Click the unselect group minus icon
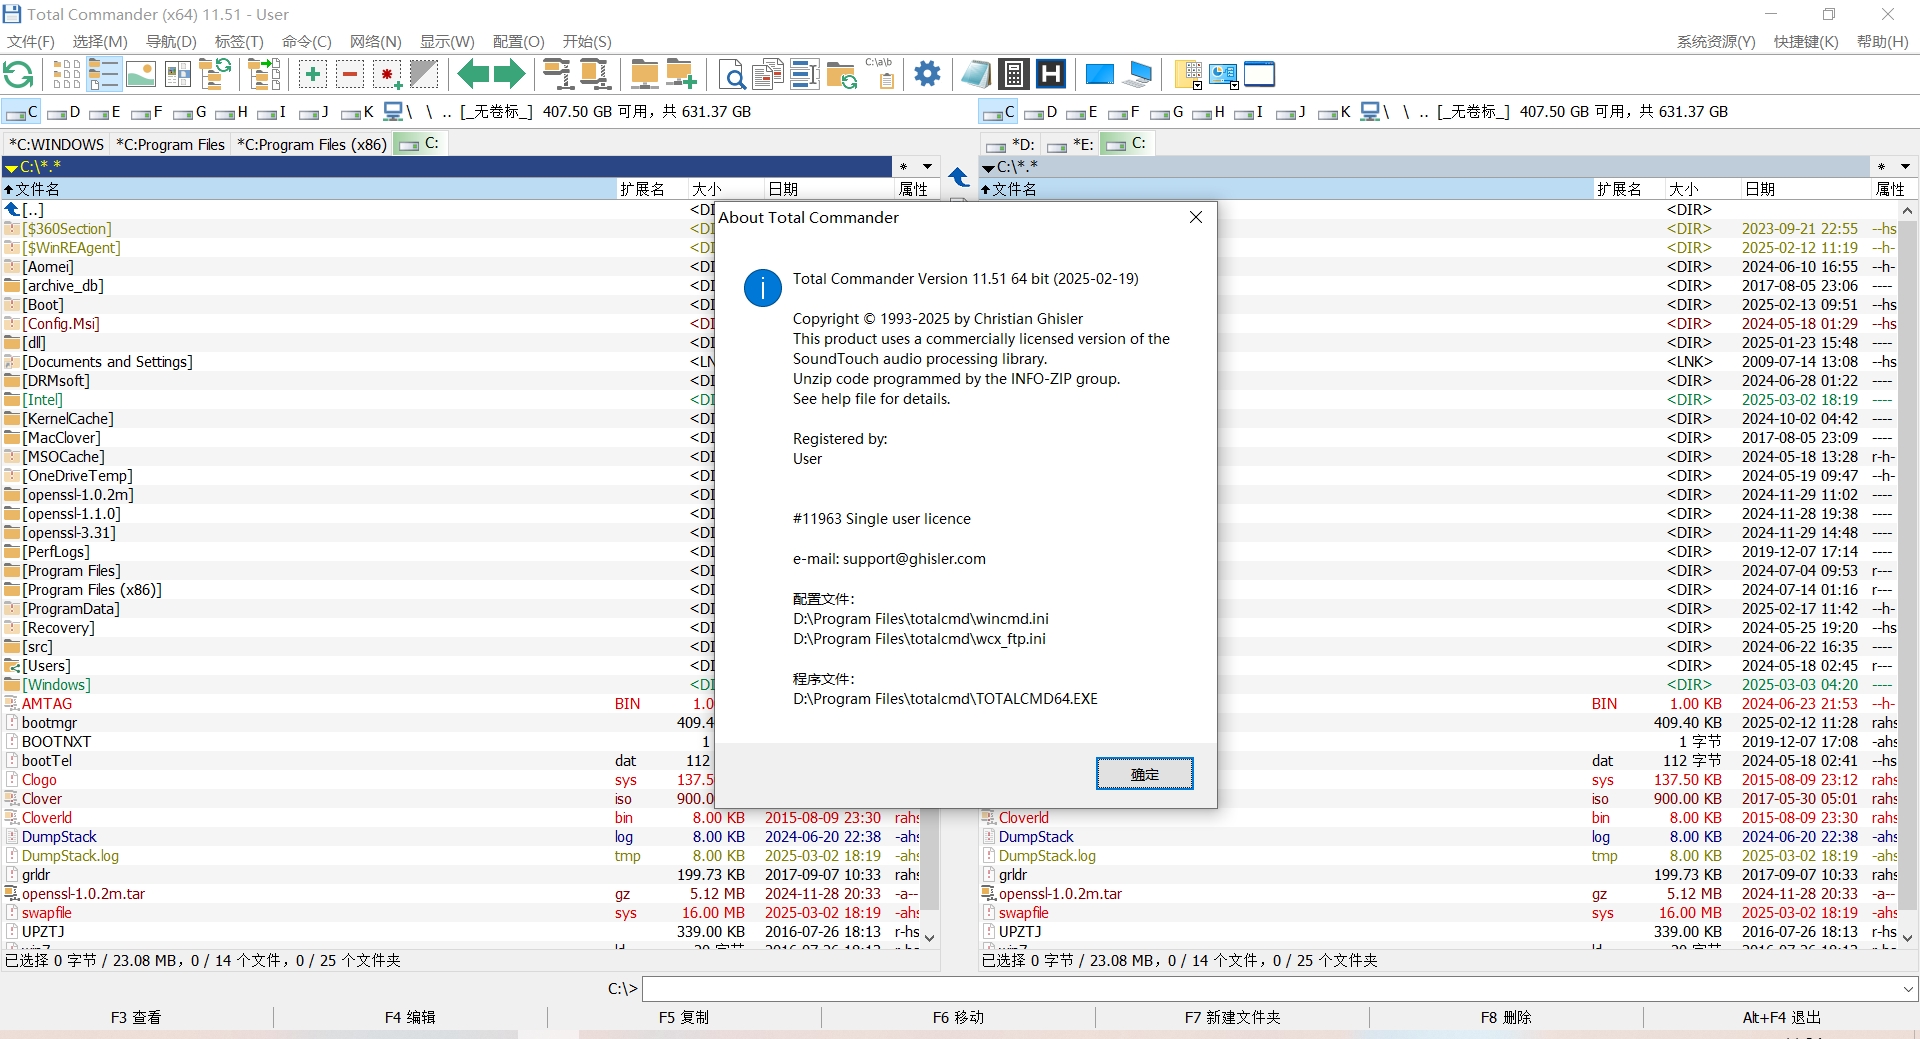 pyautogui.click(x=350, y=74)
